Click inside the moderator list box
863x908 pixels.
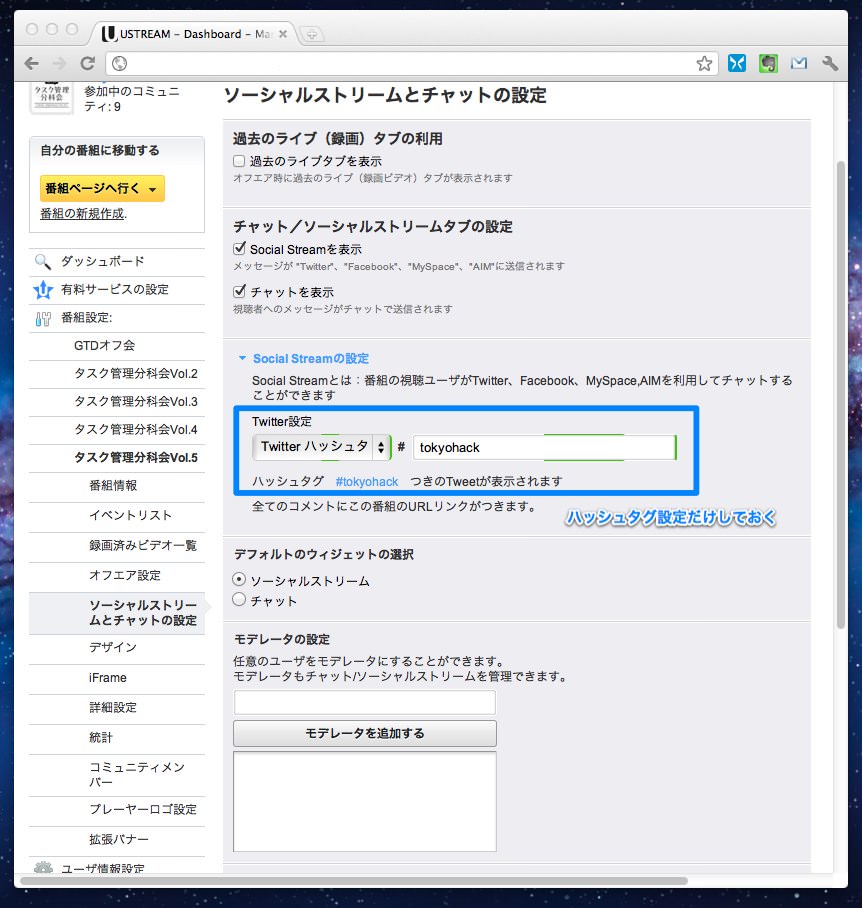365,801
